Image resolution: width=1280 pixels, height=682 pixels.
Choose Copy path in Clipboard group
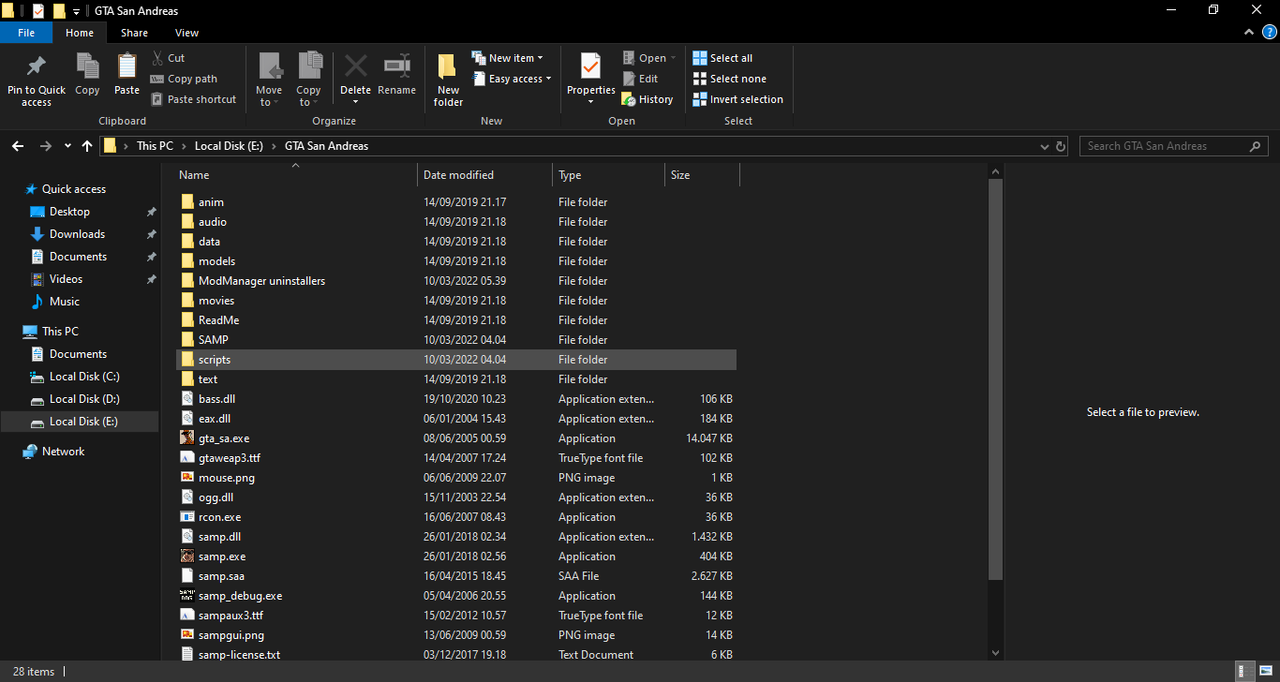tap(184, 79)
